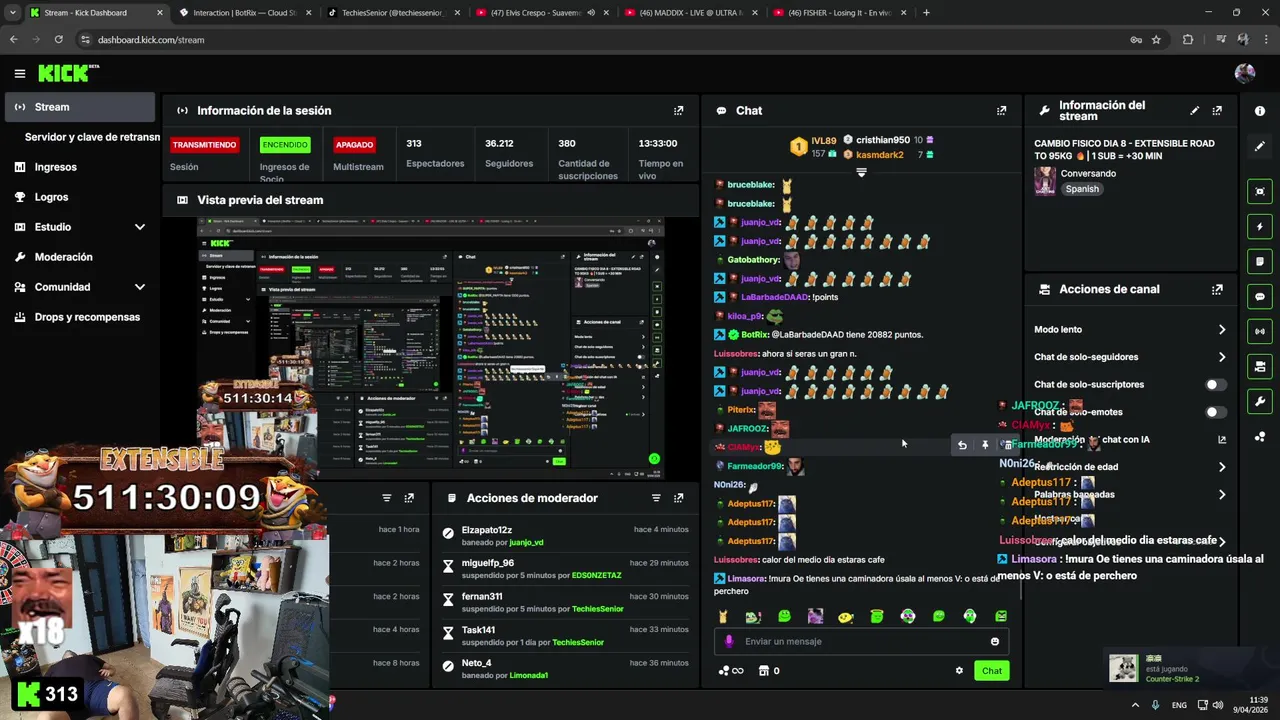Click the Elzapato12z moderator action entry
The width and height of the screenshot is (1280, 720).
point(565,536)
